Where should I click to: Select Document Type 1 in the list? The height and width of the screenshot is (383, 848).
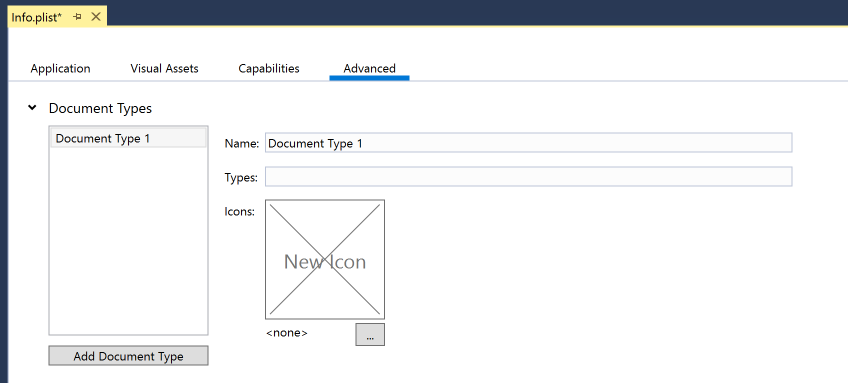128,138
